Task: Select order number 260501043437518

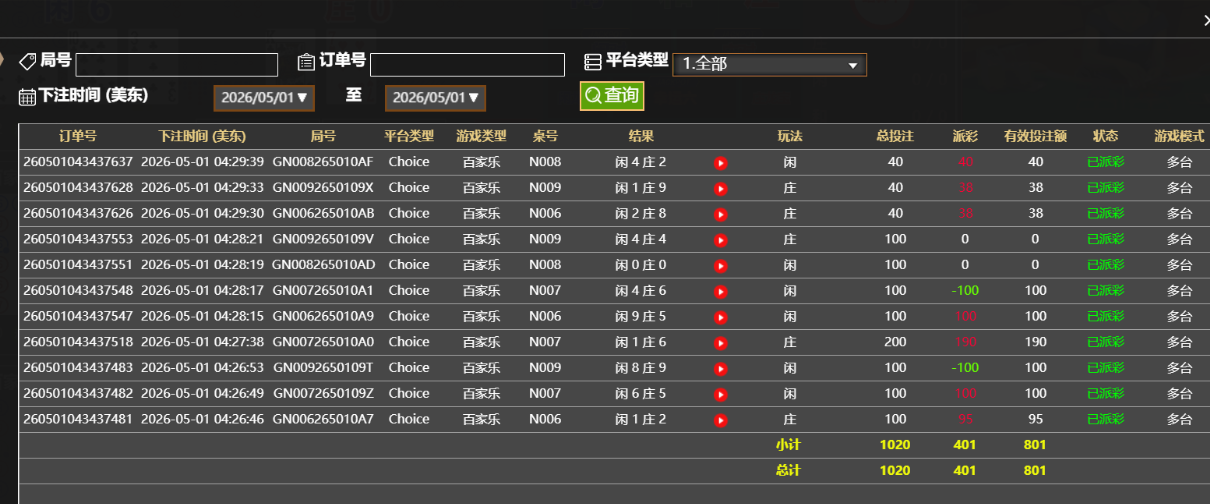Action: tap(77, 342)
